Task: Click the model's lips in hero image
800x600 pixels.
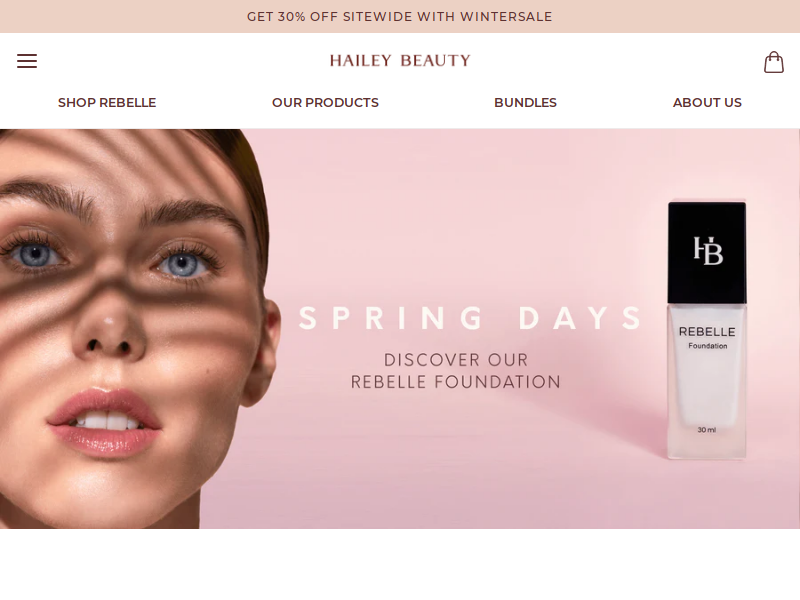Action: click(x=105, y=422)
